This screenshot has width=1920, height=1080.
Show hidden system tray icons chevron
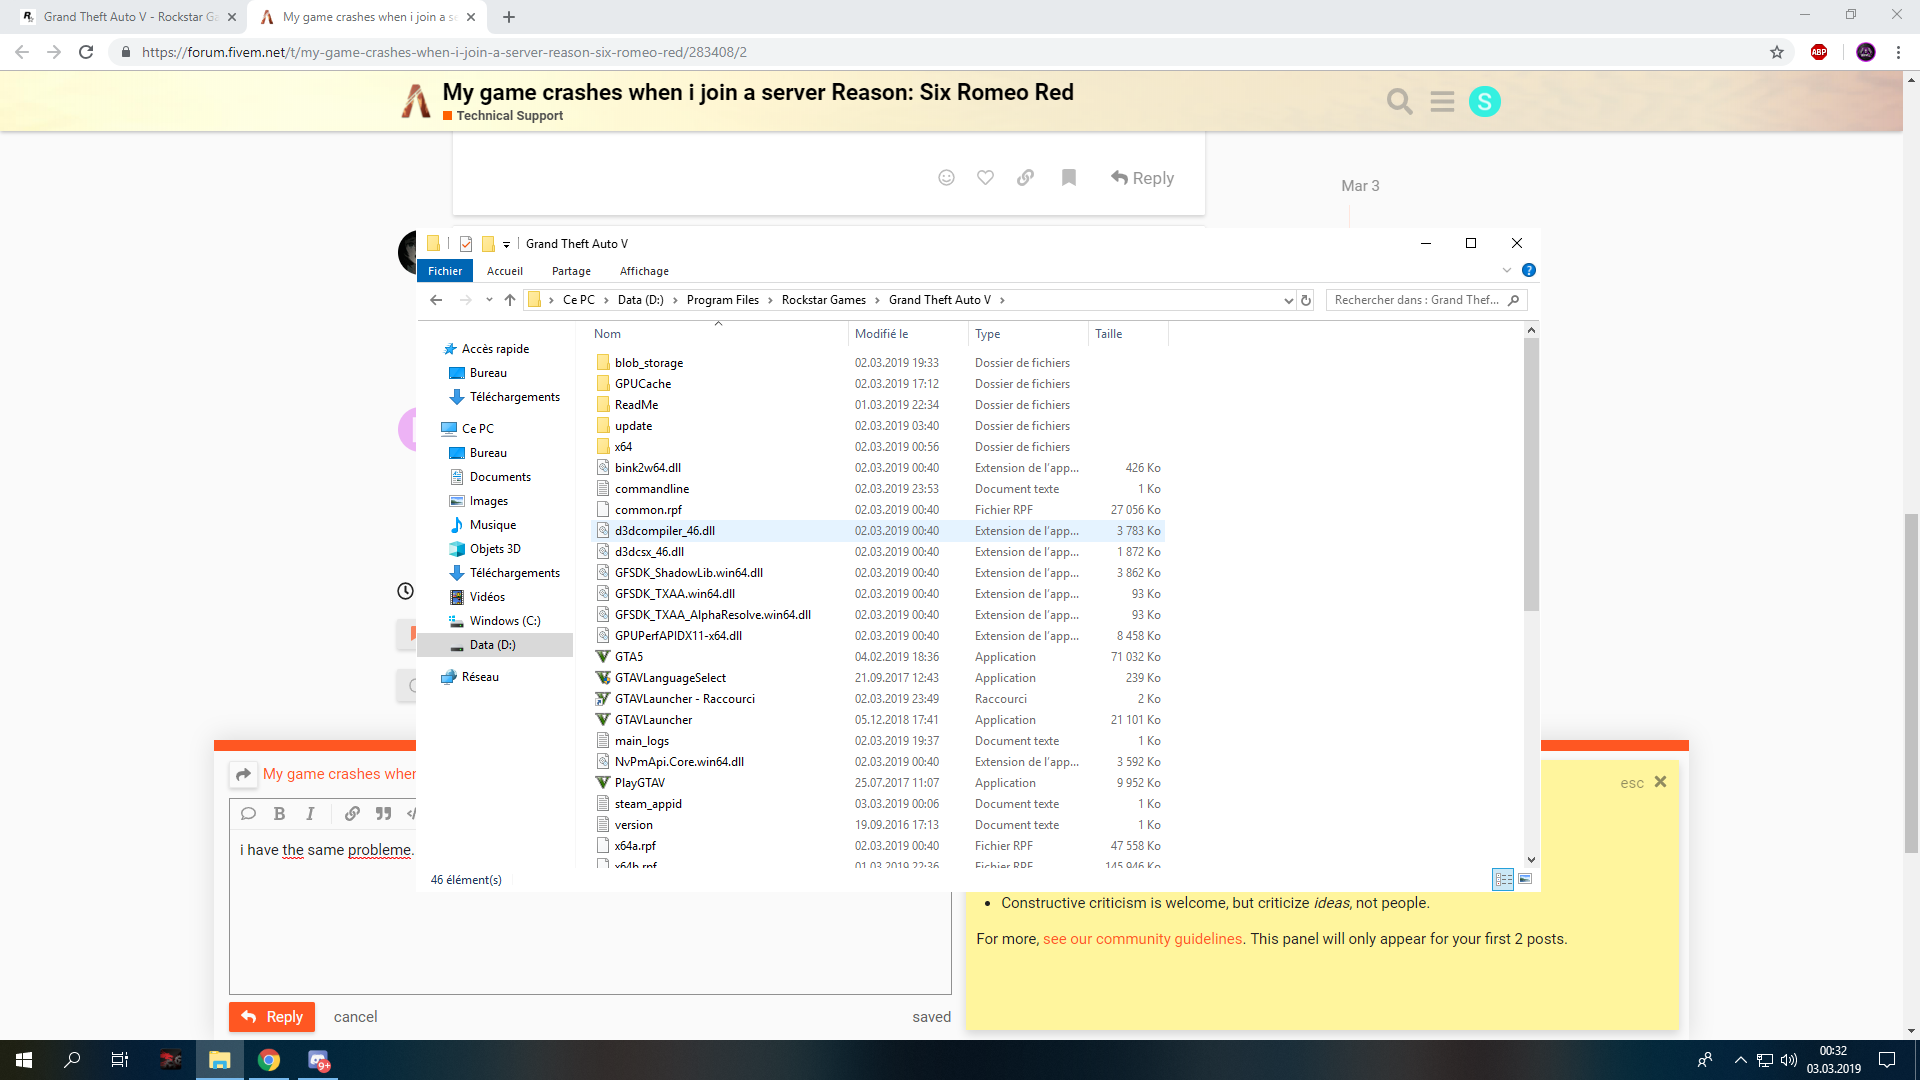[x=1741, y=1060]
